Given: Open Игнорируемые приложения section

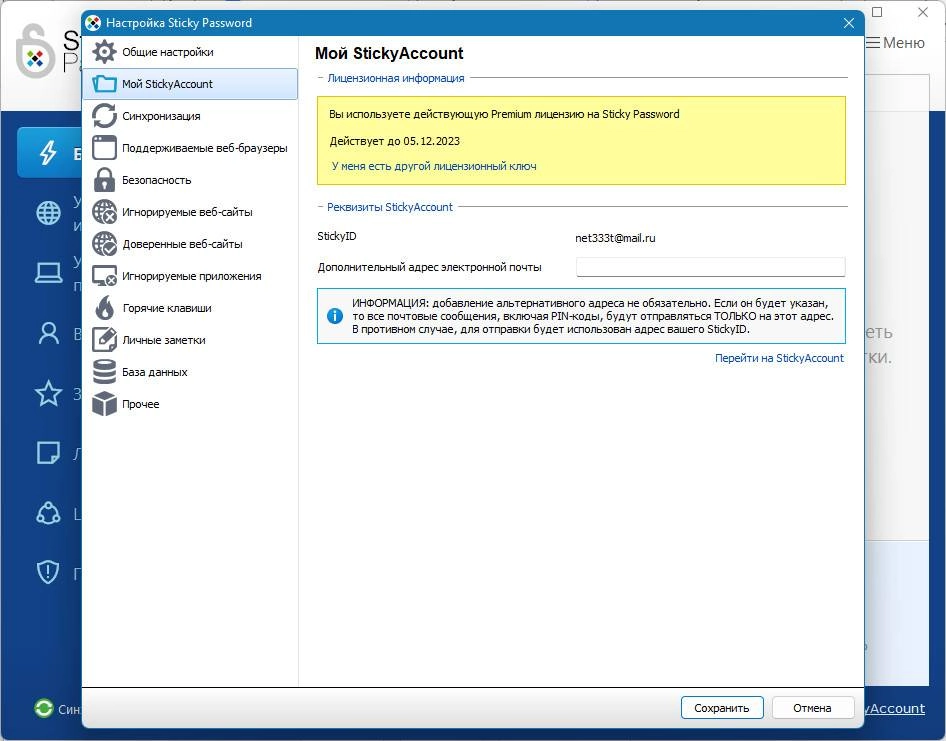Looking at the screenshot, I should click(190, 276).
